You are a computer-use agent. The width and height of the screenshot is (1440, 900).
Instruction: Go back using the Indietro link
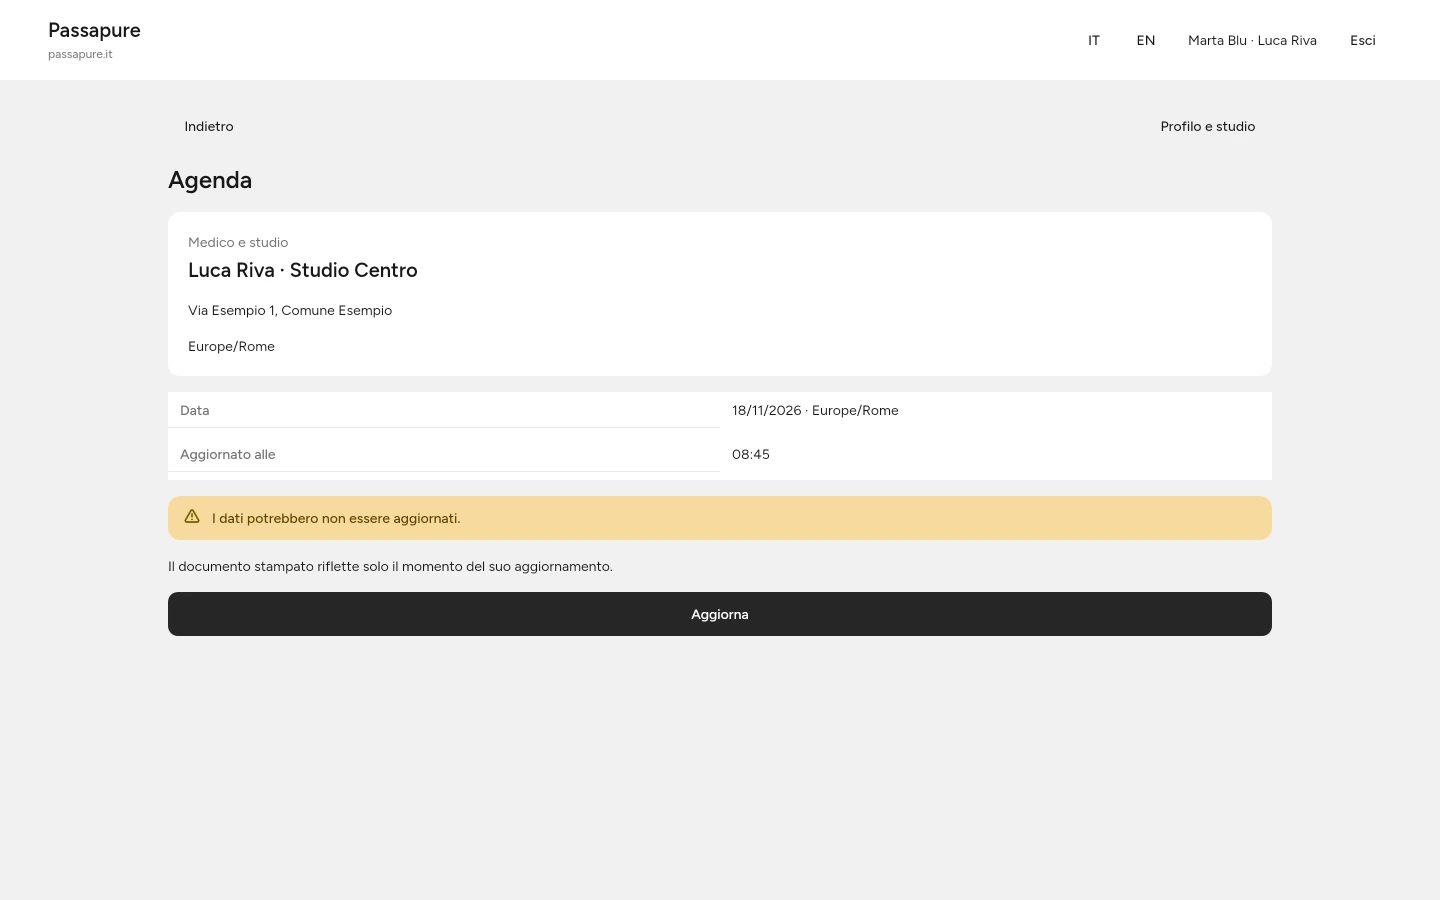coord(209,126)
